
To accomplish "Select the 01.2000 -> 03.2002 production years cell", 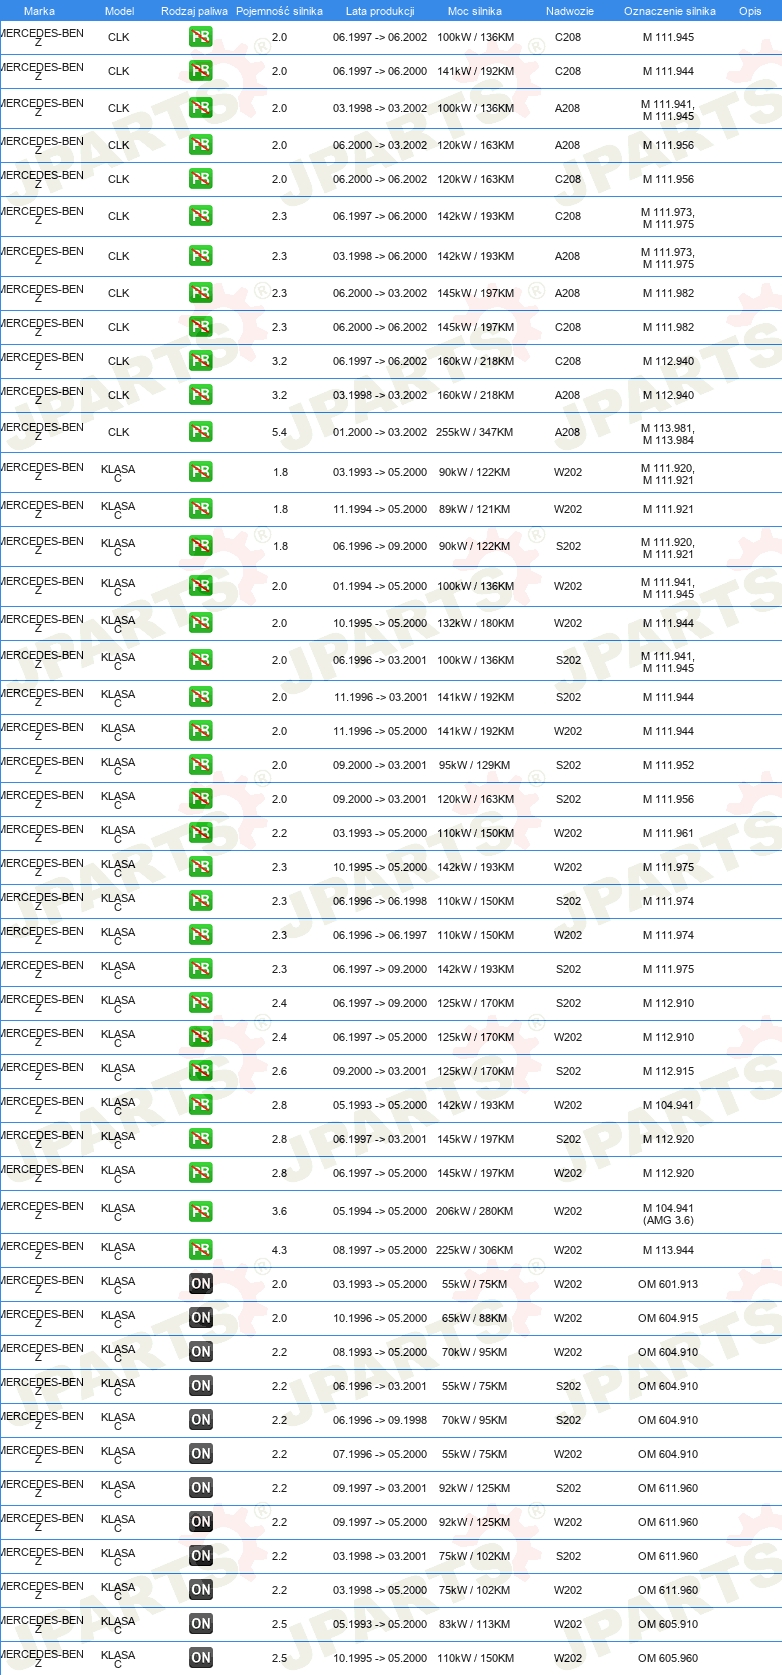I will click(x=380, y=433).
